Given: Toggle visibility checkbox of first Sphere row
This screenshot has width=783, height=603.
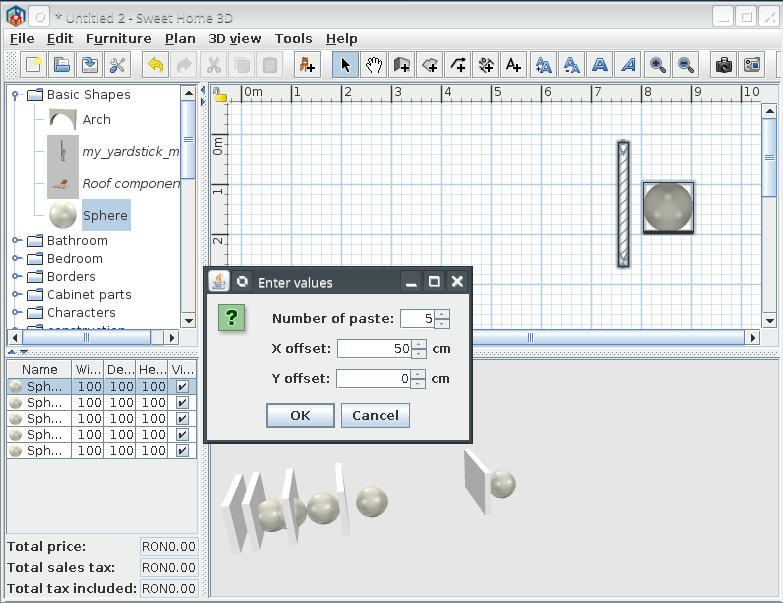Looking at the screenshot, I should pos(182,386).
